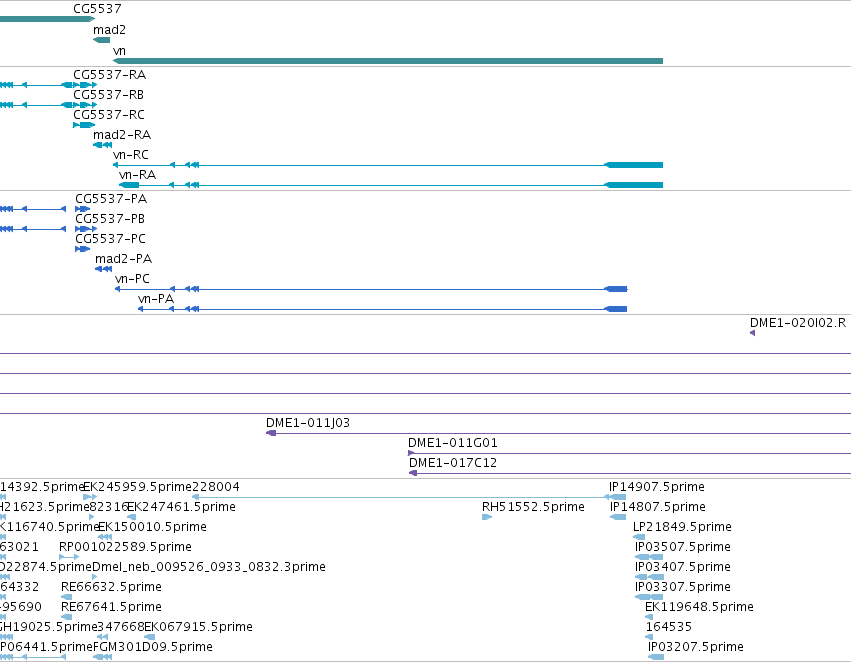Select the DME1-020I02.R clone label

point(798,323)
